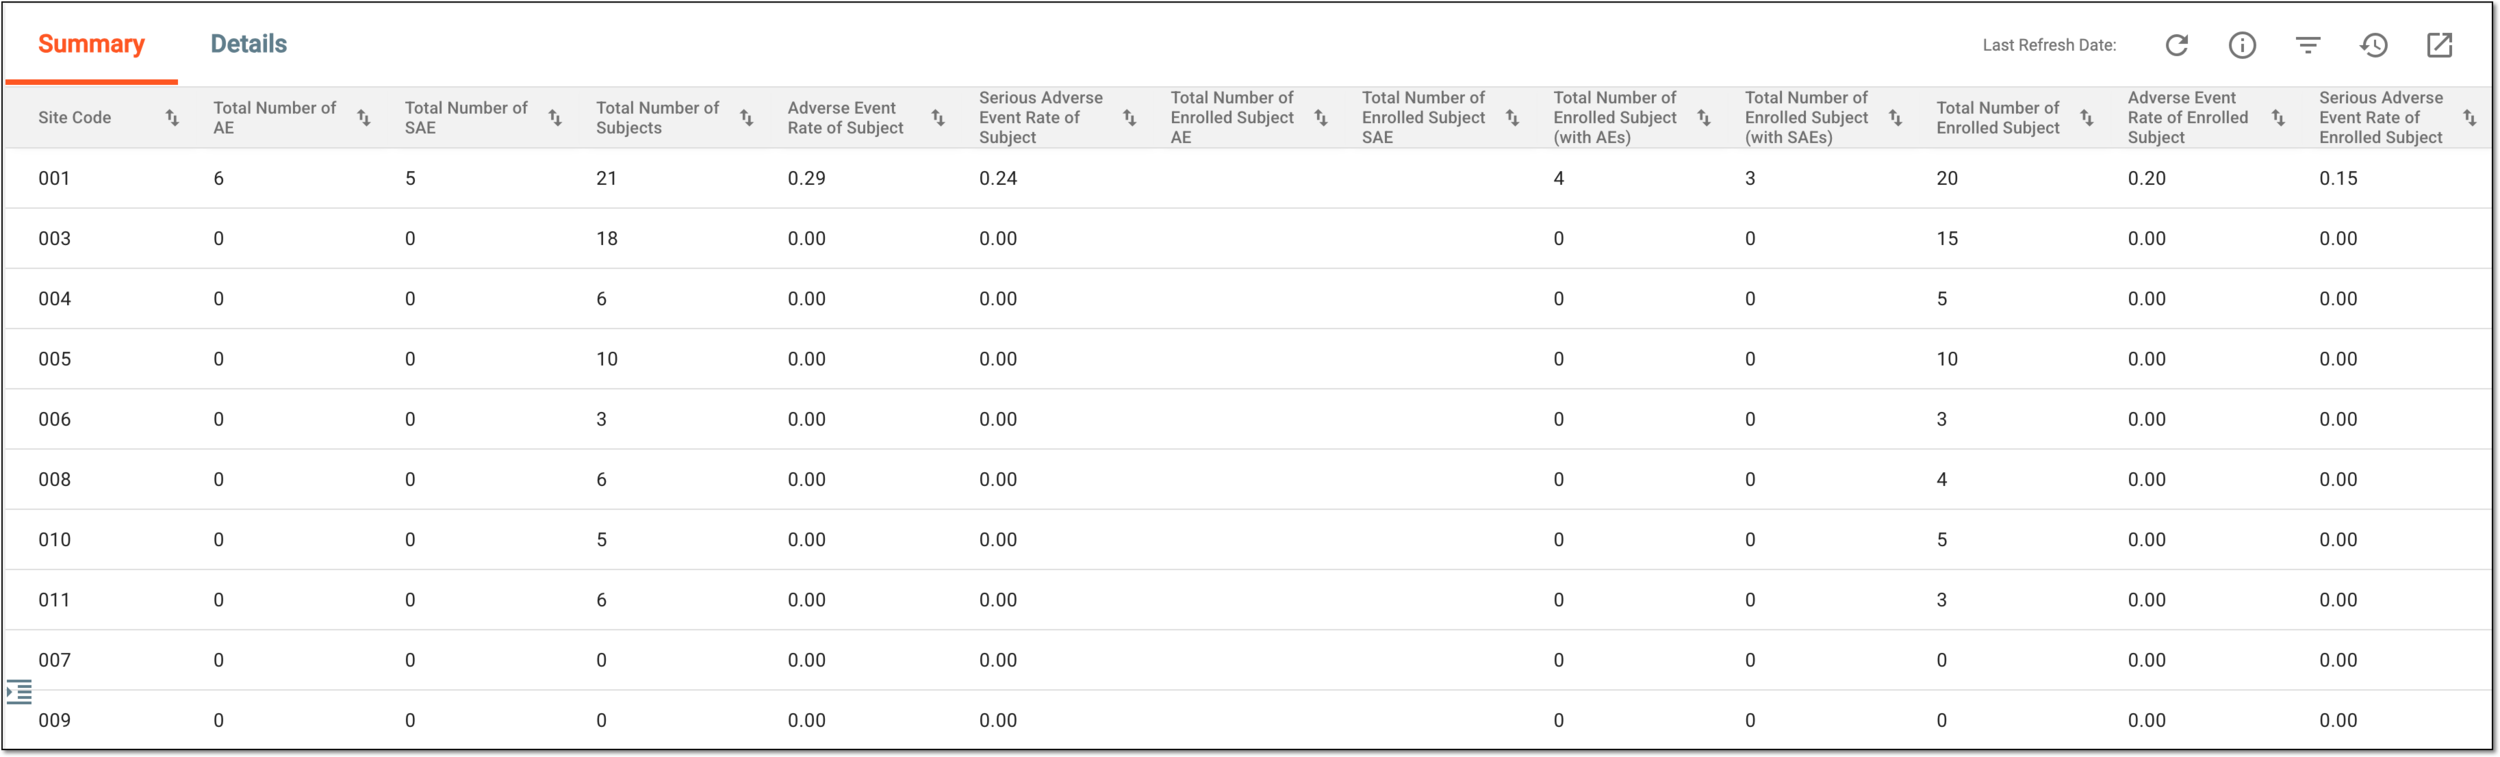Click enrolled subject count 15 in row 003

[x=1947, y=239]
